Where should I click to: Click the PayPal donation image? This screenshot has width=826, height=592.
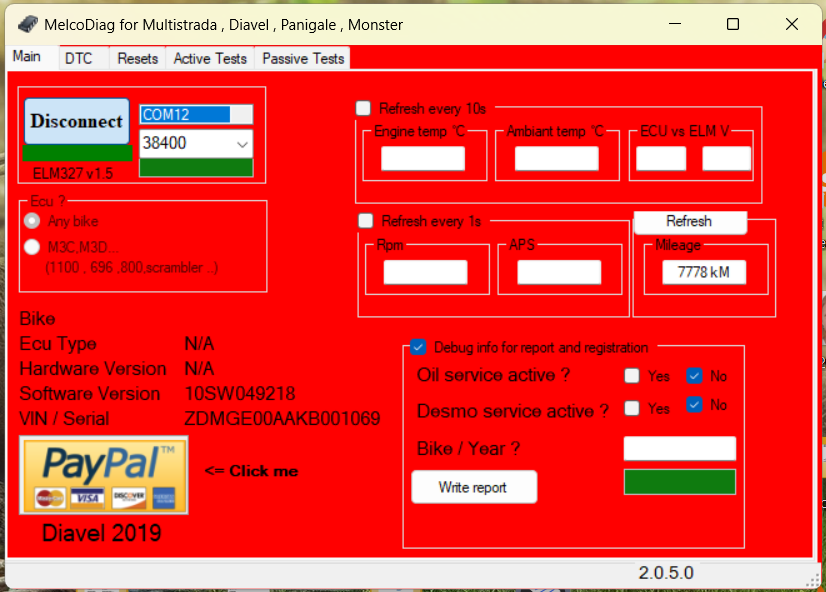(x=104, y=475)
